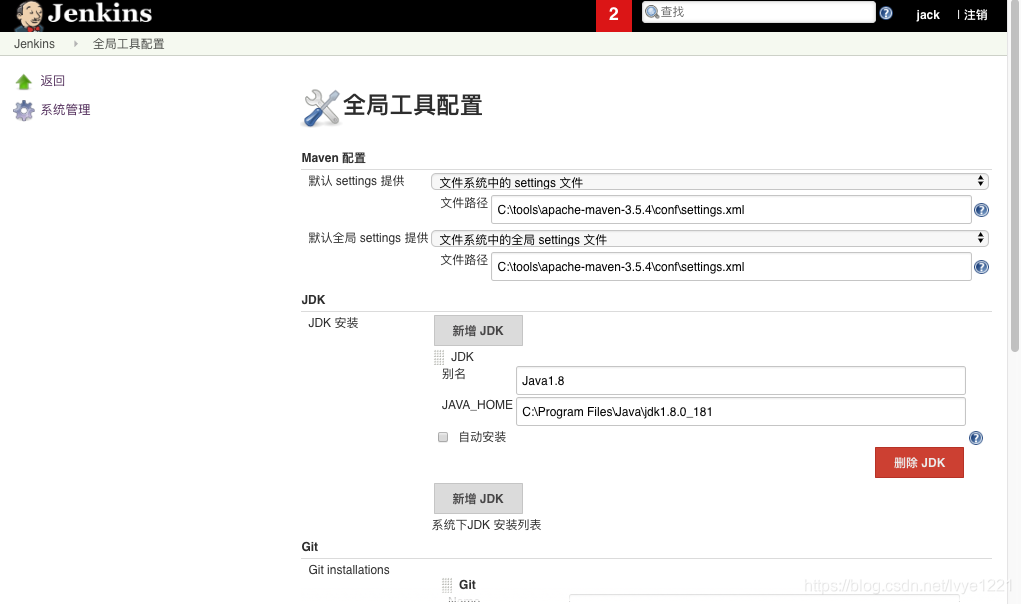
Task: Edit the global settings 文件路径 field
Action: [x=731, y=267]
